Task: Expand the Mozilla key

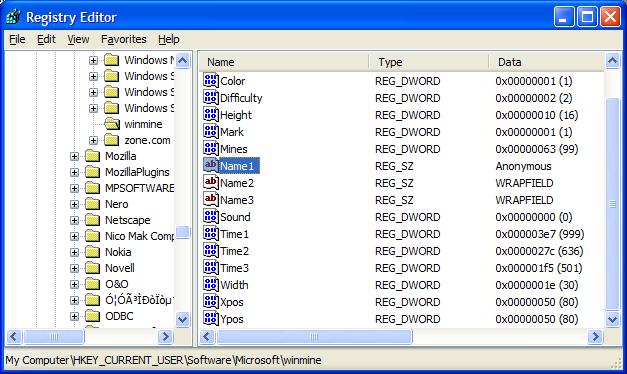Action: (74, 156)
